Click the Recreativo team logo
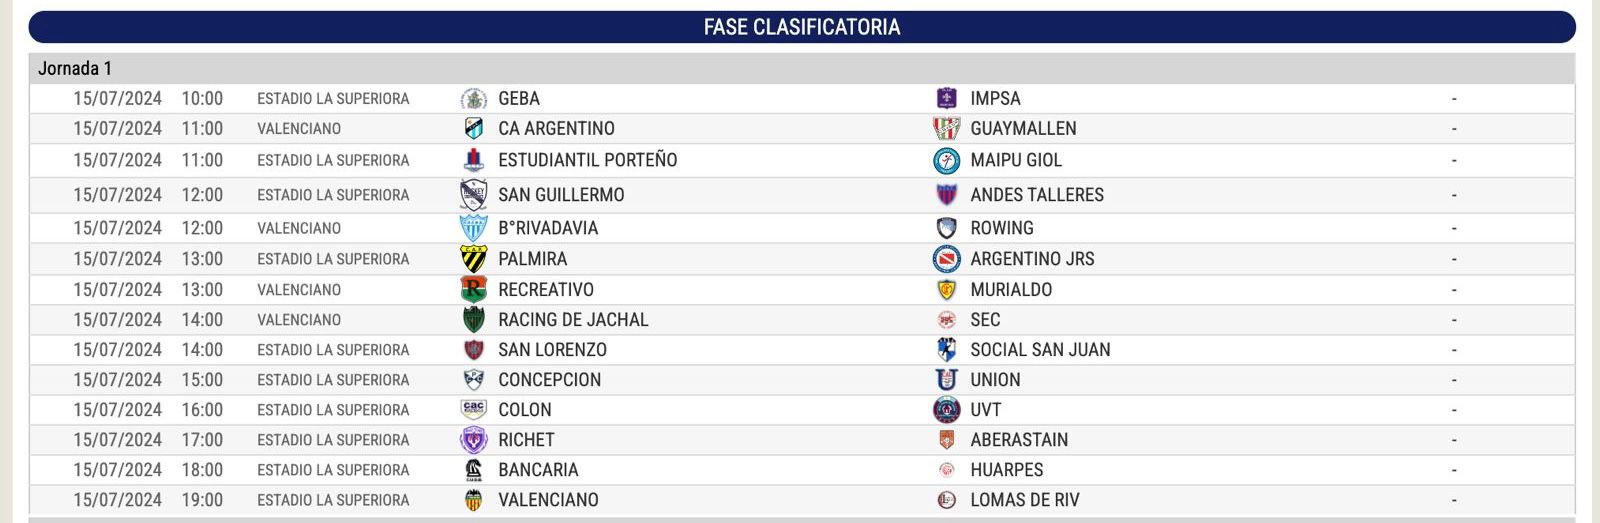 (473, 290)
